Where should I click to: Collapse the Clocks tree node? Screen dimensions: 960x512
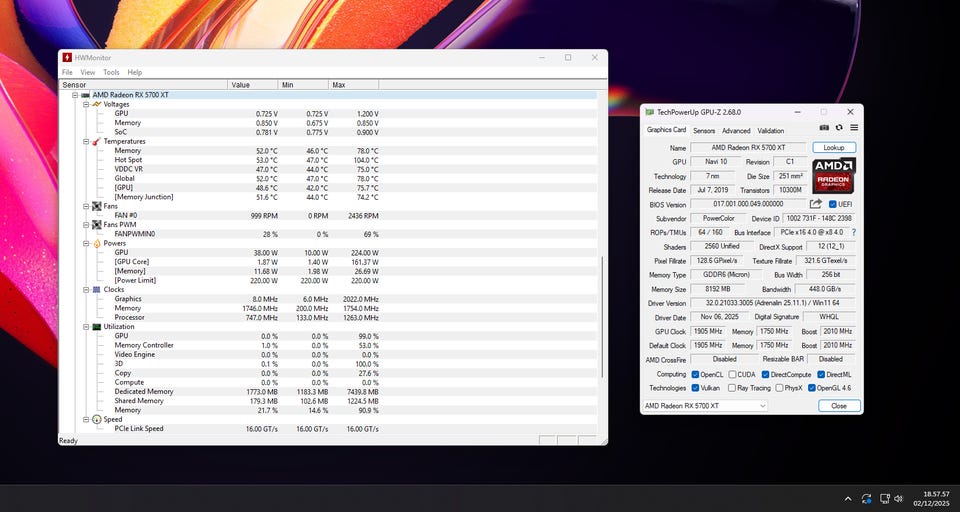87,289
